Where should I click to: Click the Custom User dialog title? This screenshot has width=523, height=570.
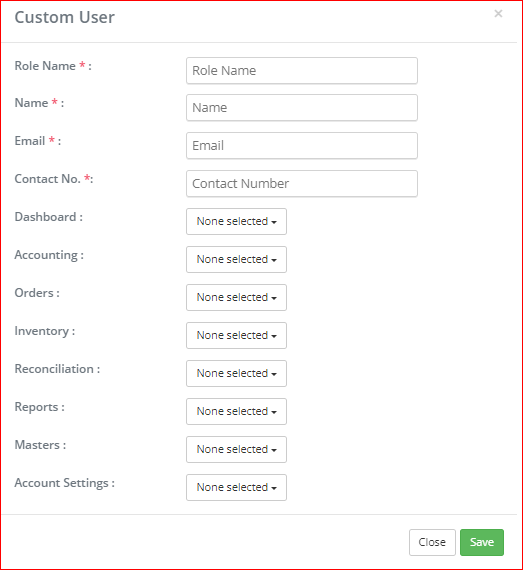(x=65, y=17)
